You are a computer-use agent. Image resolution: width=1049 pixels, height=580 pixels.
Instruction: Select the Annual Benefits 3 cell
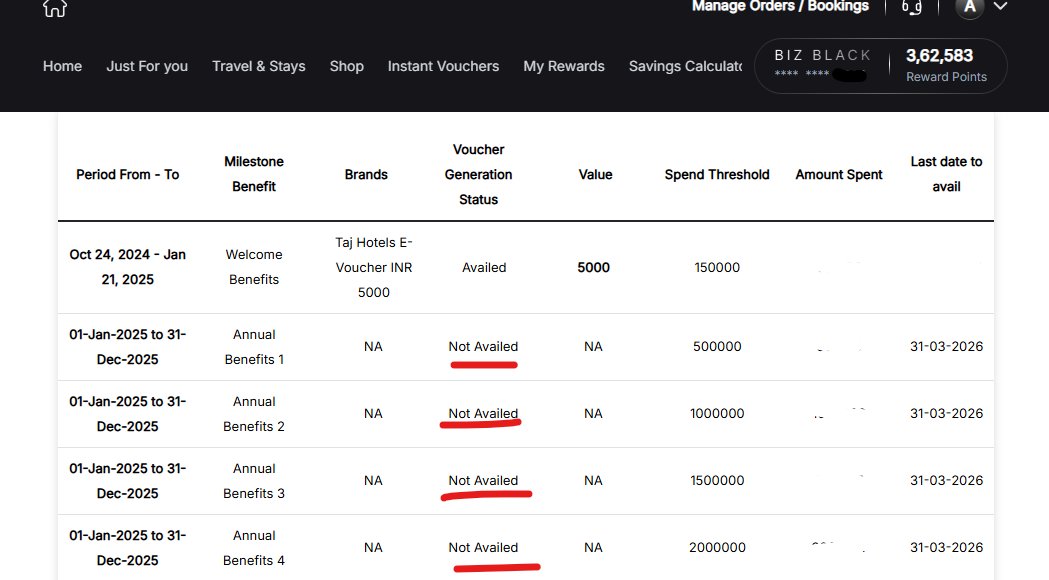pyautogui.click(x=254, y=481)
